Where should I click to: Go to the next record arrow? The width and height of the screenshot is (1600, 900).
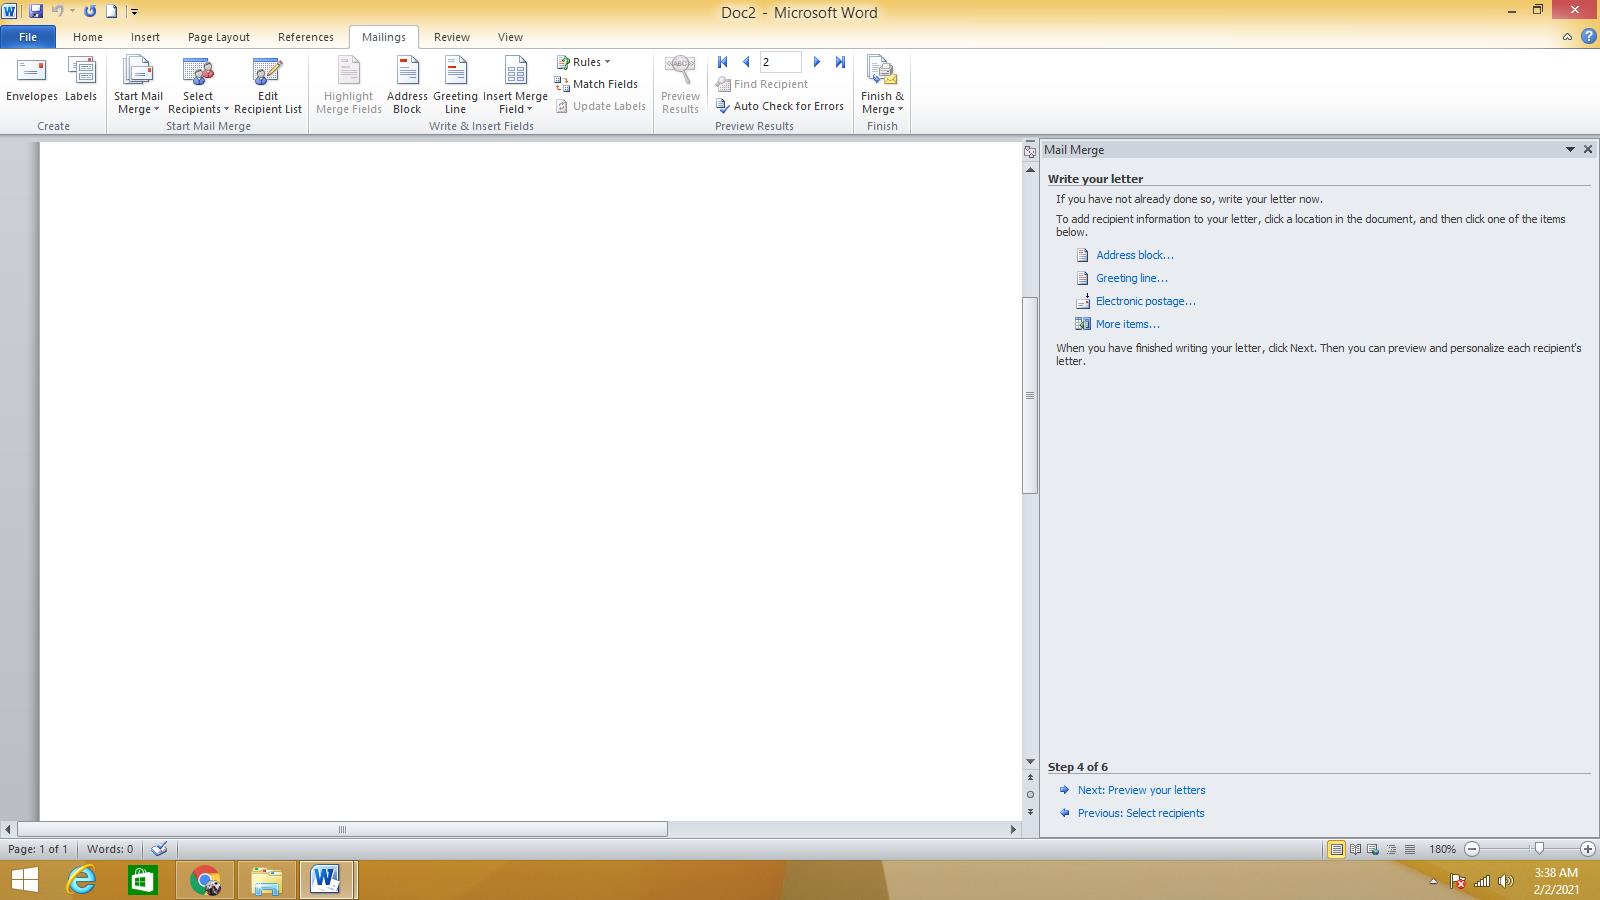tap(817, 62)
